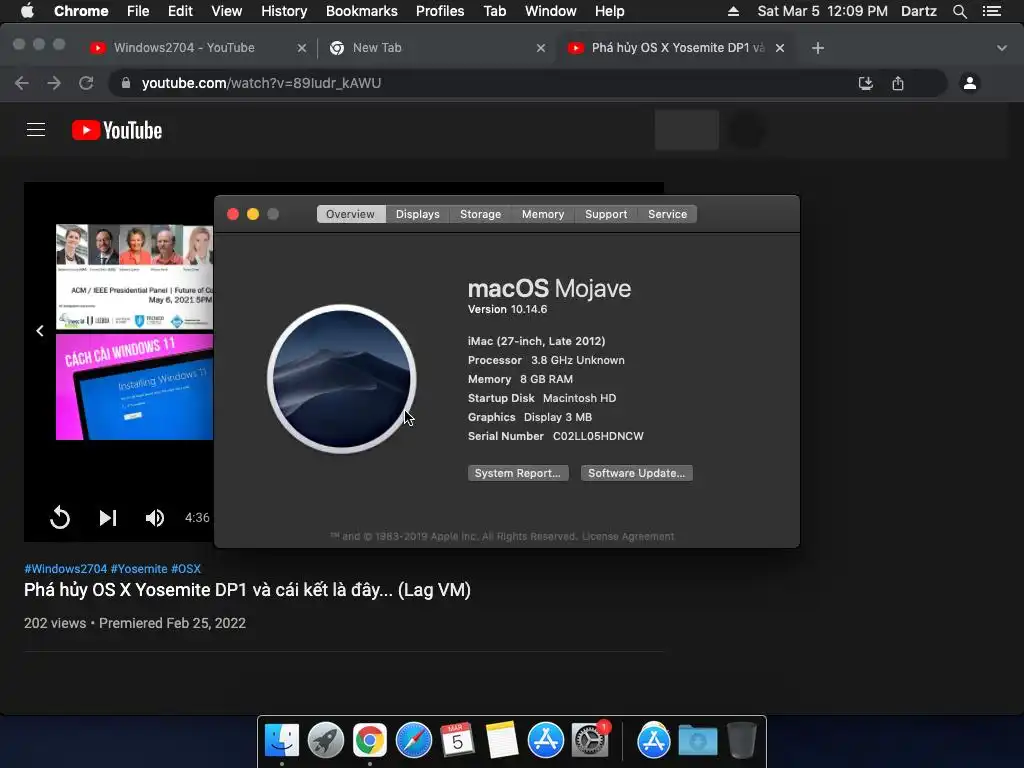Open the Profiles menu
This screenshot has height=768, width=1024.
coord(440,11)
